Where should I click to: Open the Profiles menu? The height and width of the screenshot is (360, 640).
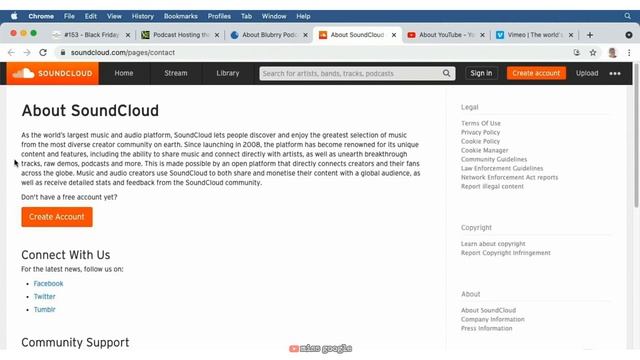219,16
